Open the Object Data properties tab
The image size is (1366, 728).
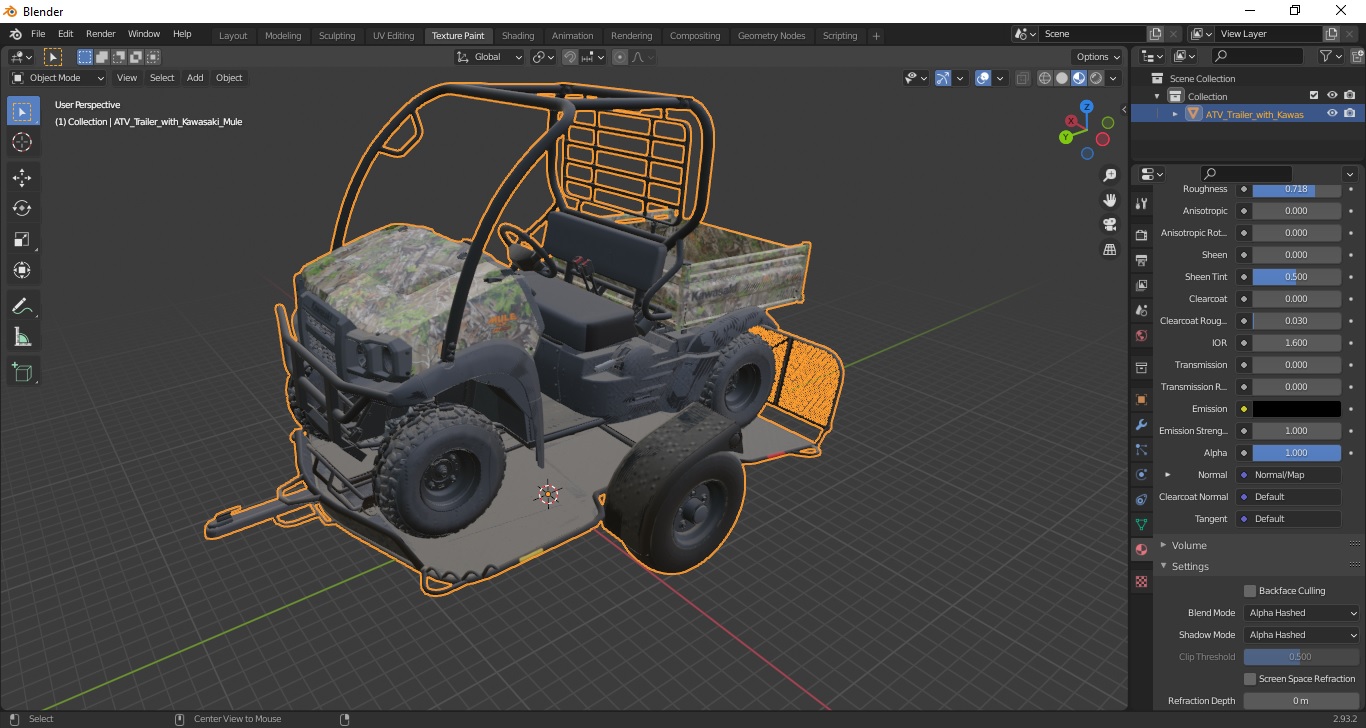[1141, 524]
